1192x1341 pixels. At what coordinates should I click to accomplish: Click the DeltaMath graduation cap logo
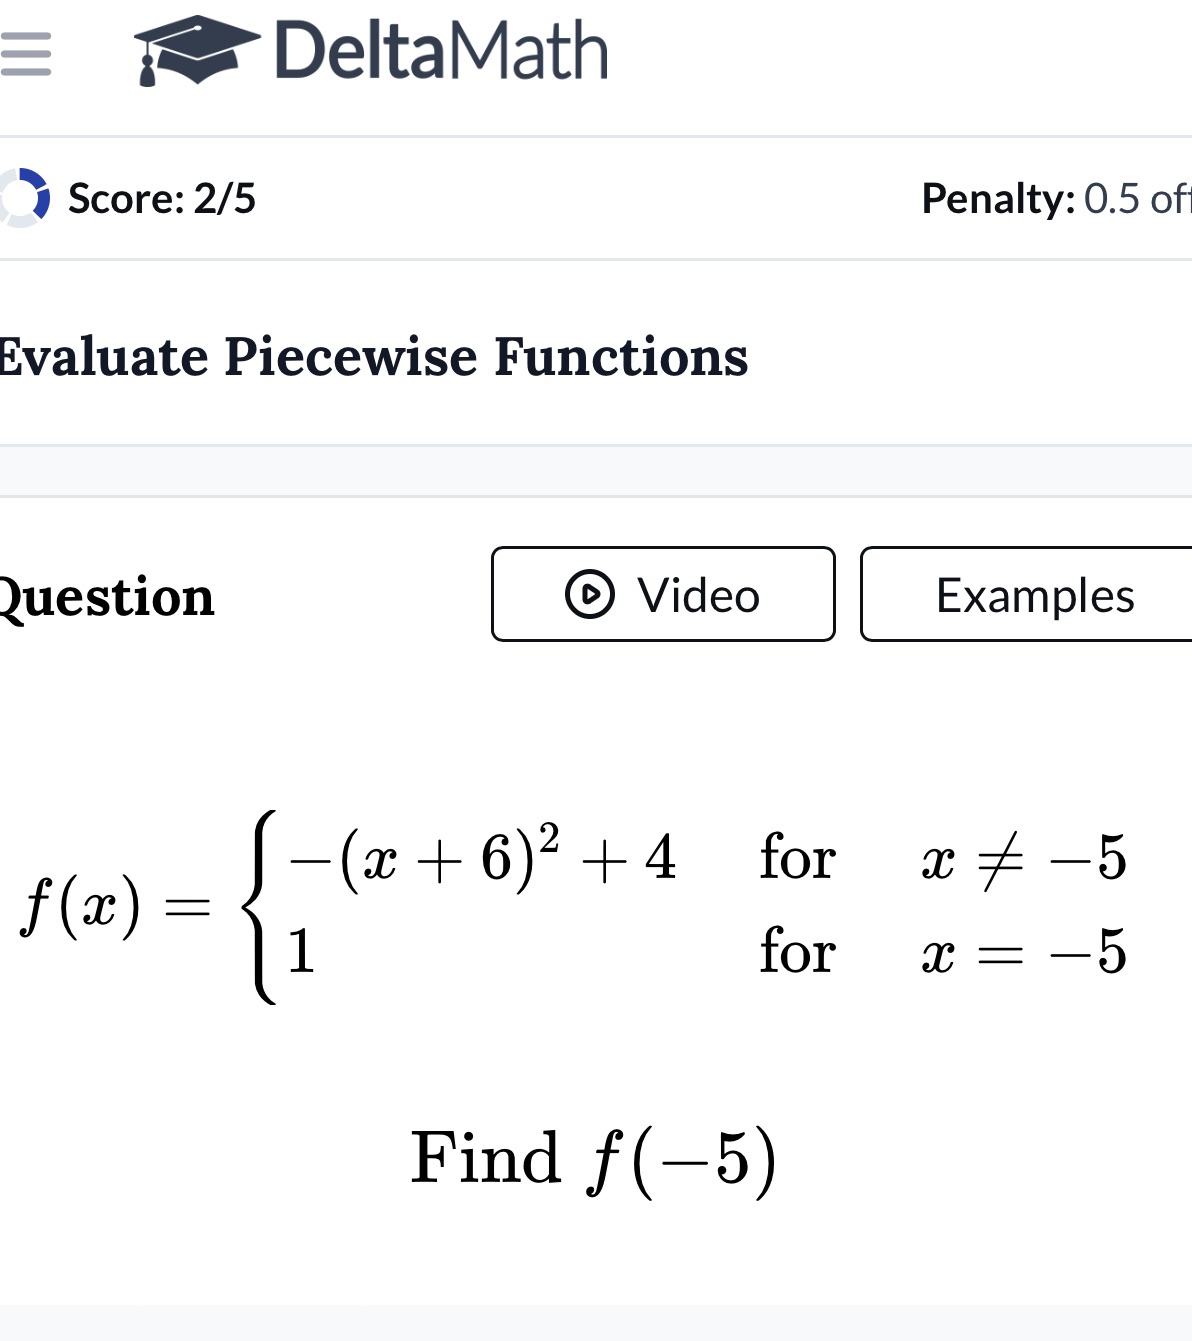pyautogui.click(x=197, y=50)
